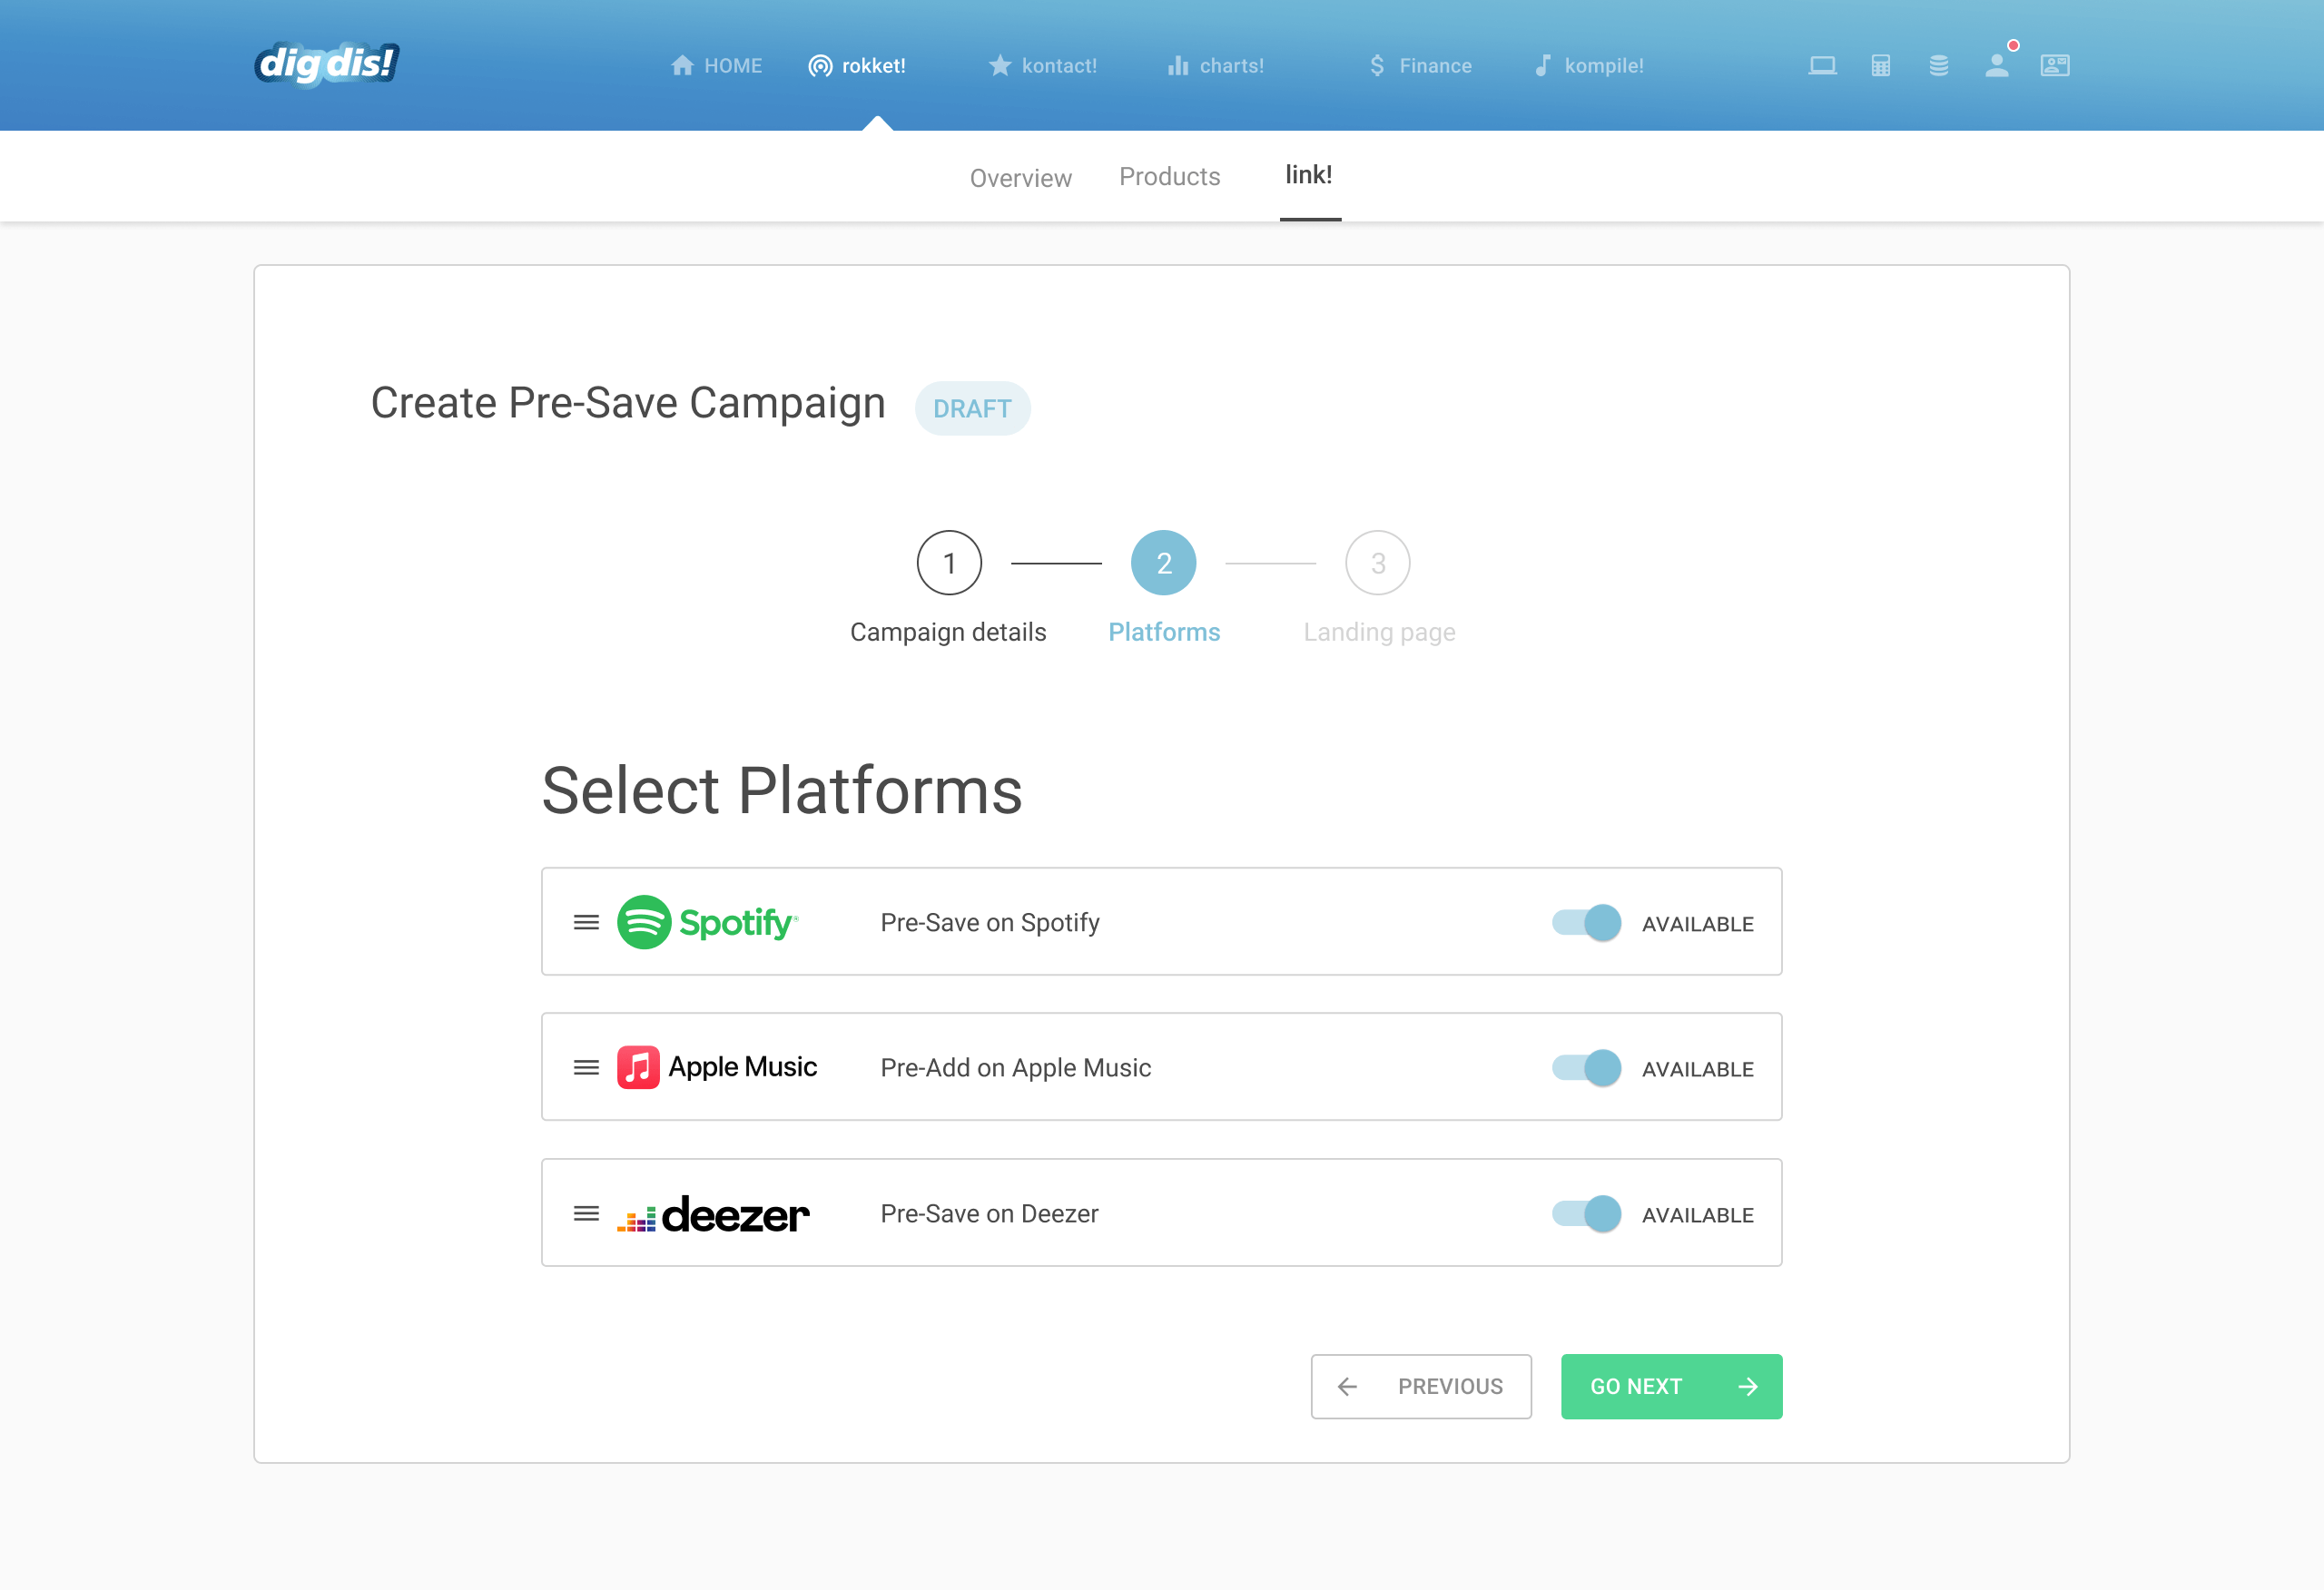Go back with the PREVIOUS button
Screen dimensions: 2324x1590
[1421, 1386]
